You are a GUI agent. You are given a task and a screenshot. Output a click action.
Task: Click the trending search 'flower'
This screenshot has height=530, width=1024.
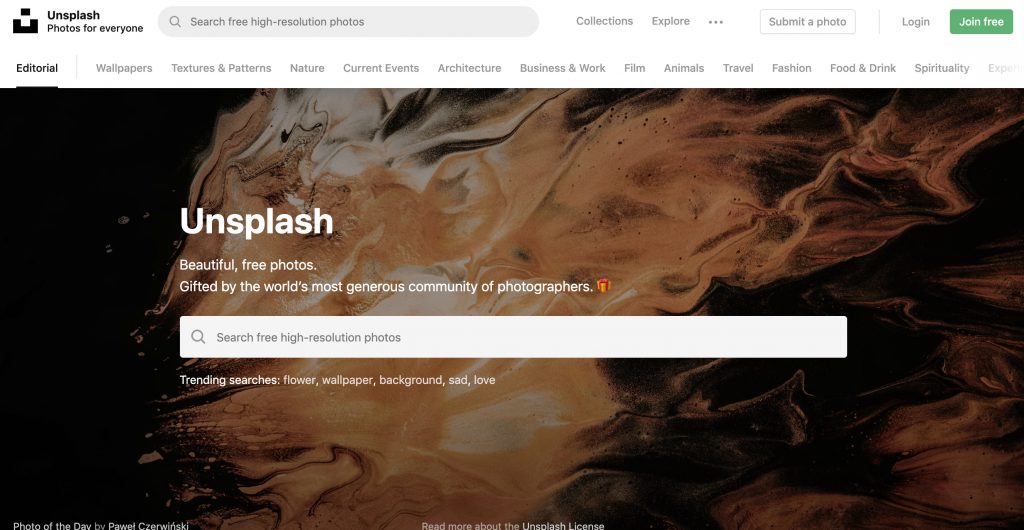click(x=299, y=380)
